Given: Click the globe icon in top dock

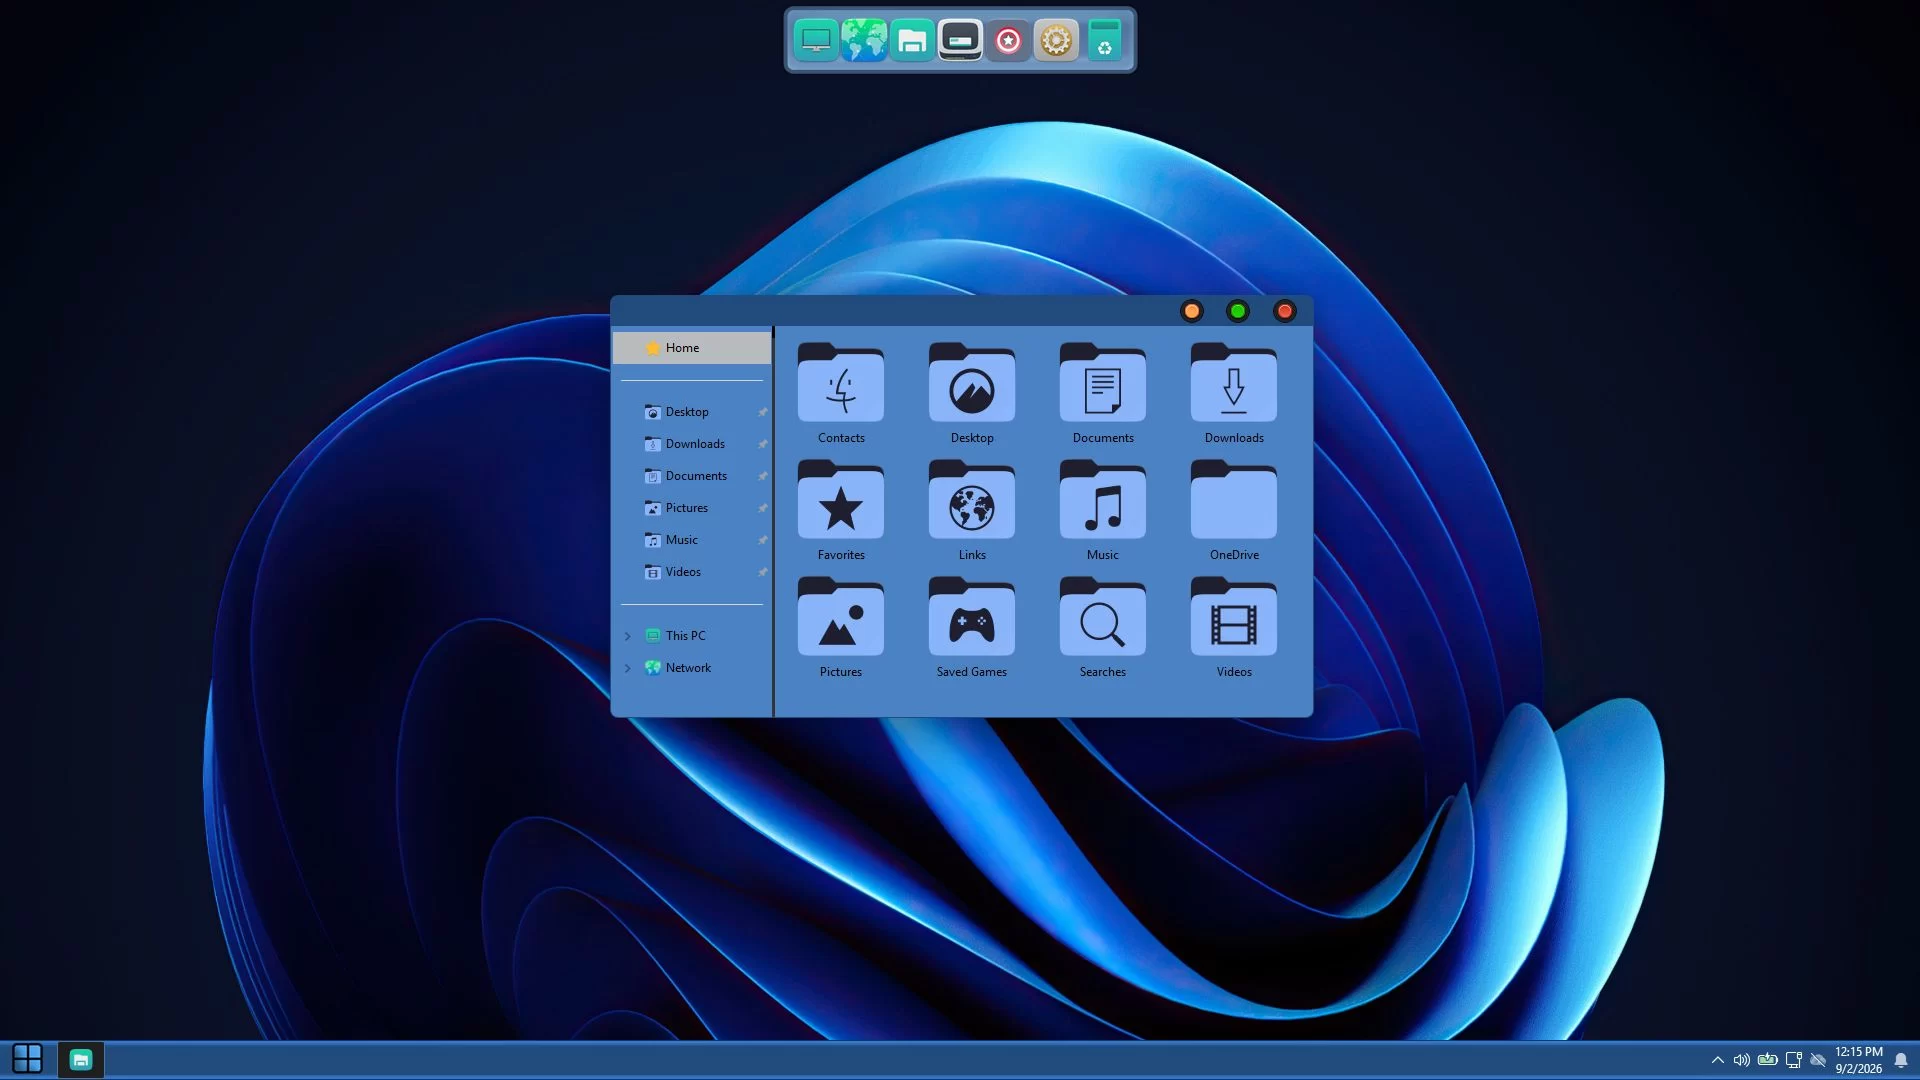Looking at the screenshot, I should point(864,40).
